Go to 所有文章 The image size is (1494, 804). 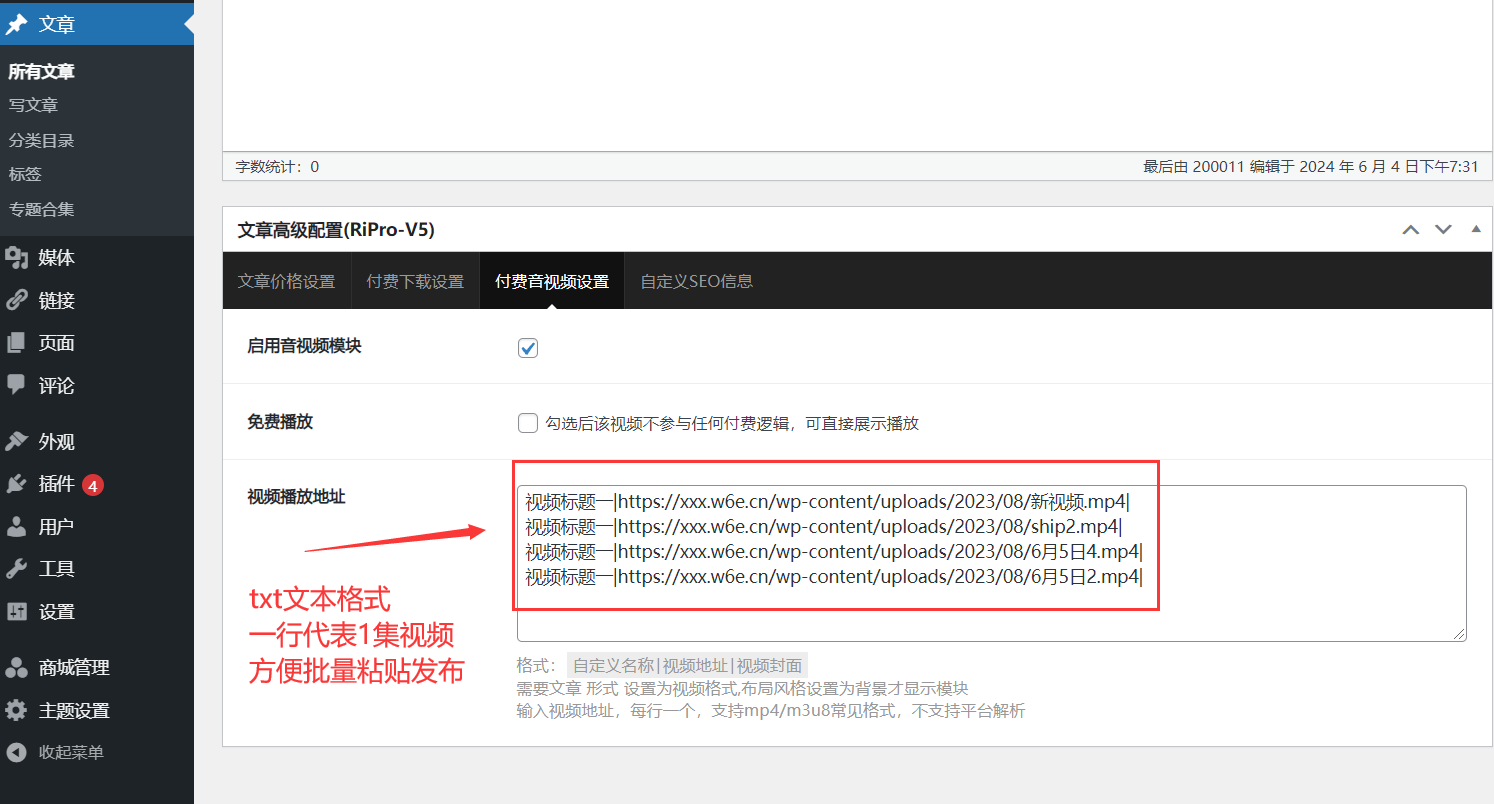pos(42,72)
